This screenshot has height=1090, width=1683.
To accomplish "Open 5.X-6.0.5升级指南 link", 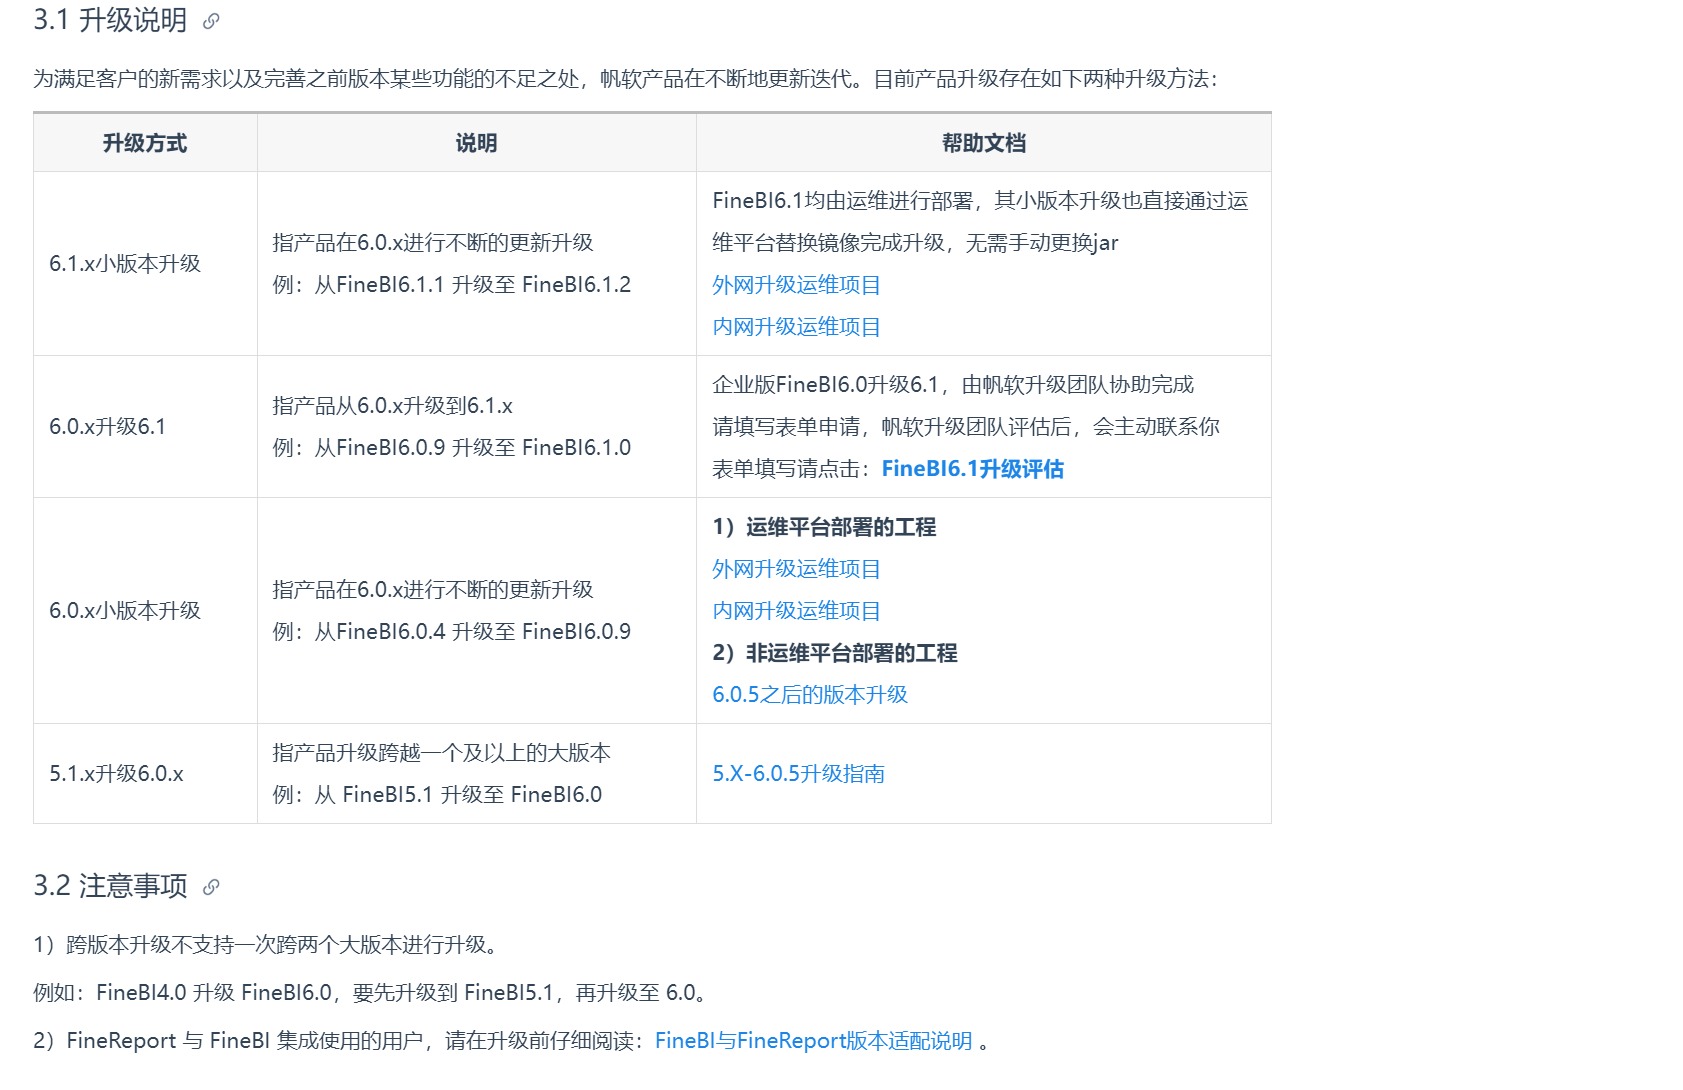I will 798,774.
